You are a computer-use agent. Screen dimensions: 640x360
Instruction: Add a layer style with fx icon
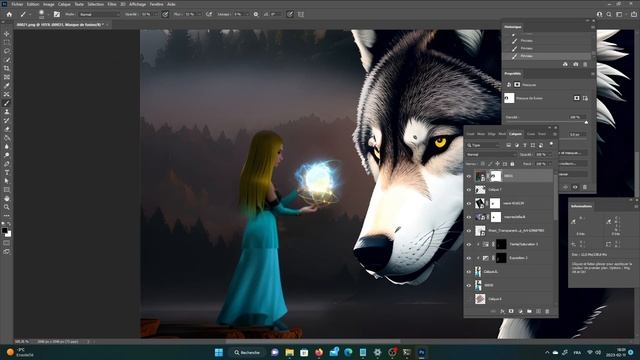[x=502, y=311]
